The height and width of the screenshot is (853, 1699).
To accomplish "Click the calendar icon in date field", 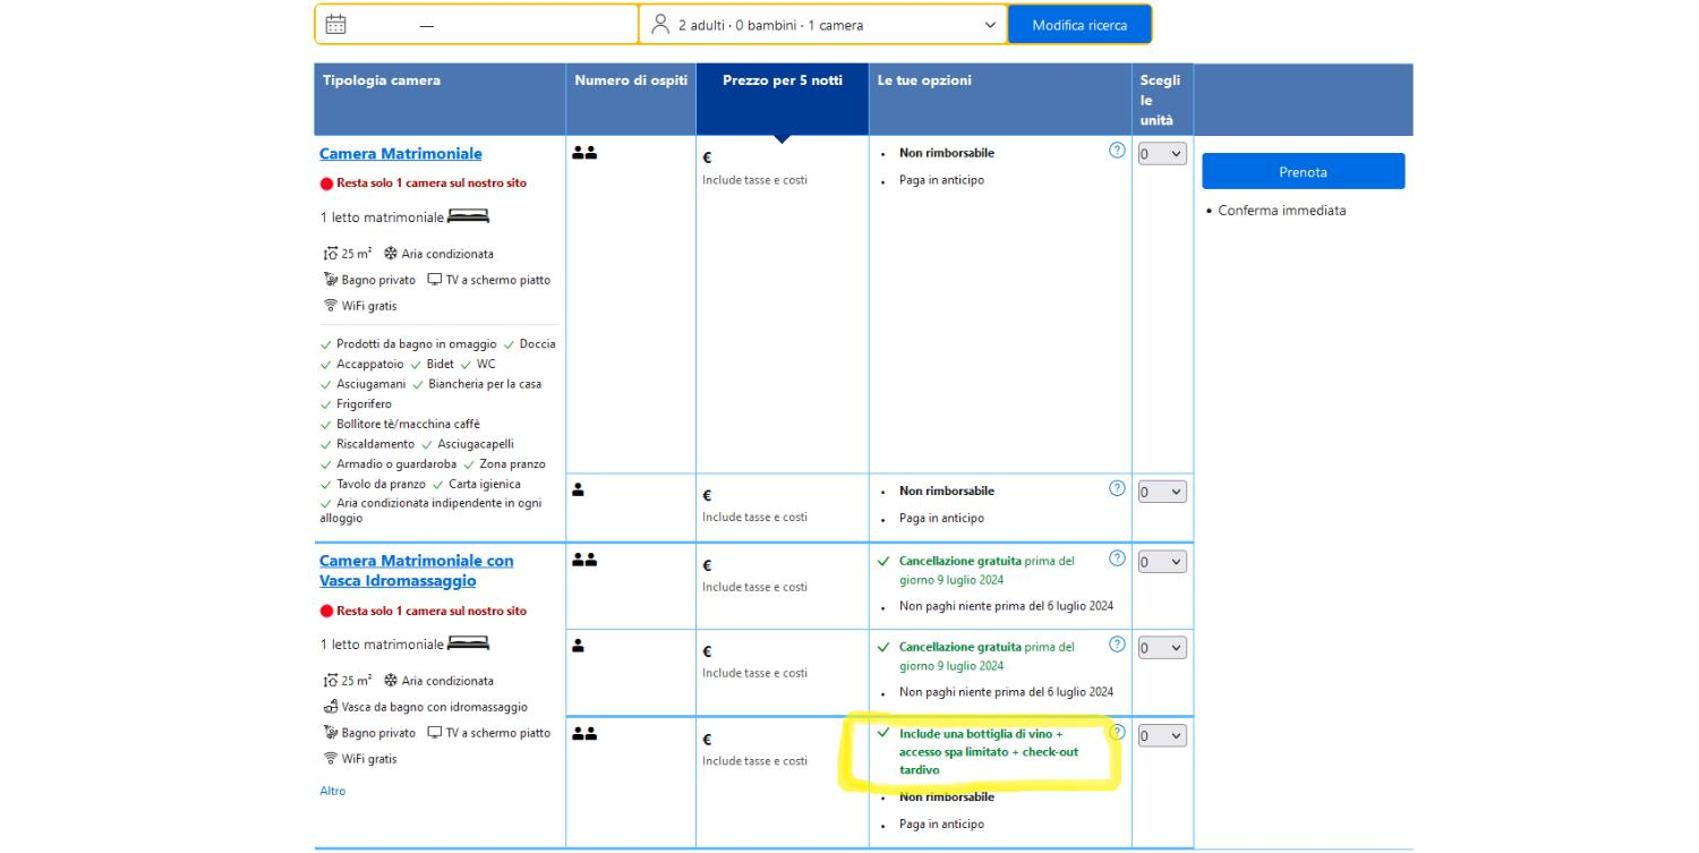I will (x=336, y=25).
